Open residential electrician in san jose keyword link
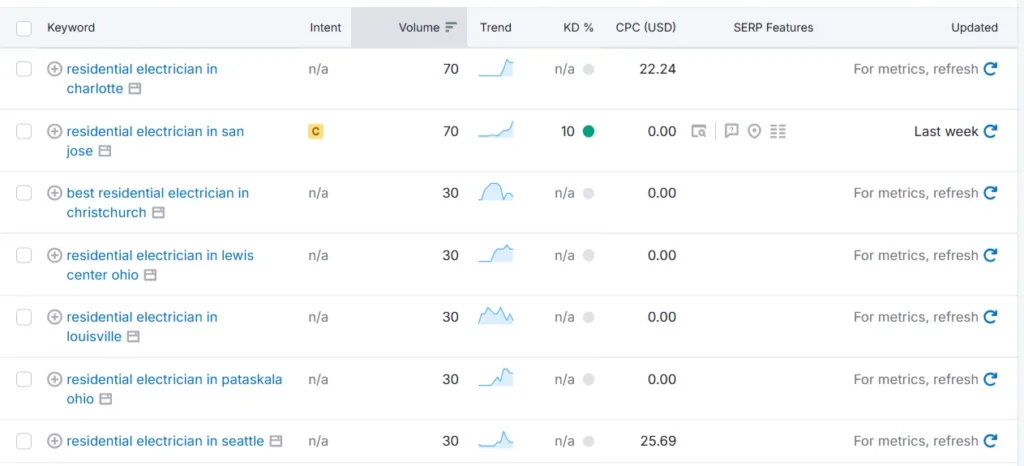1024x466 pixels. point(155,131)
